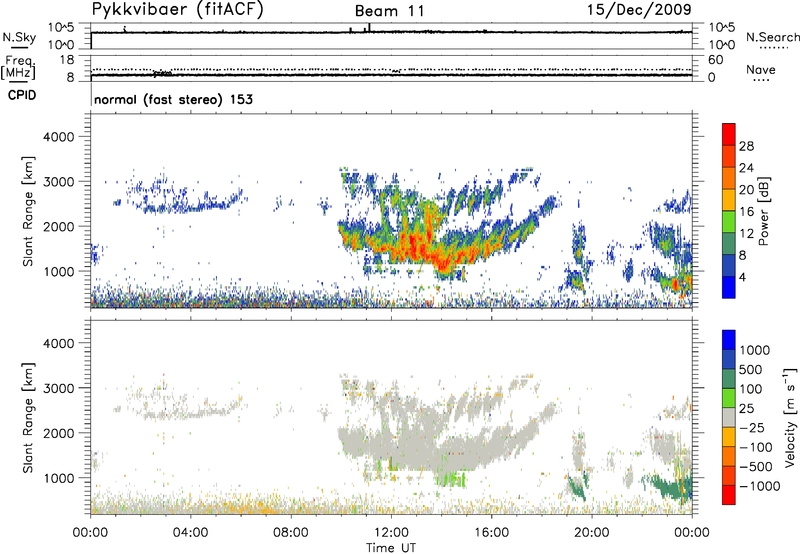The image size is (800, 554).
Task: Click the '16:00' time tick label
Action: (491, 533)
